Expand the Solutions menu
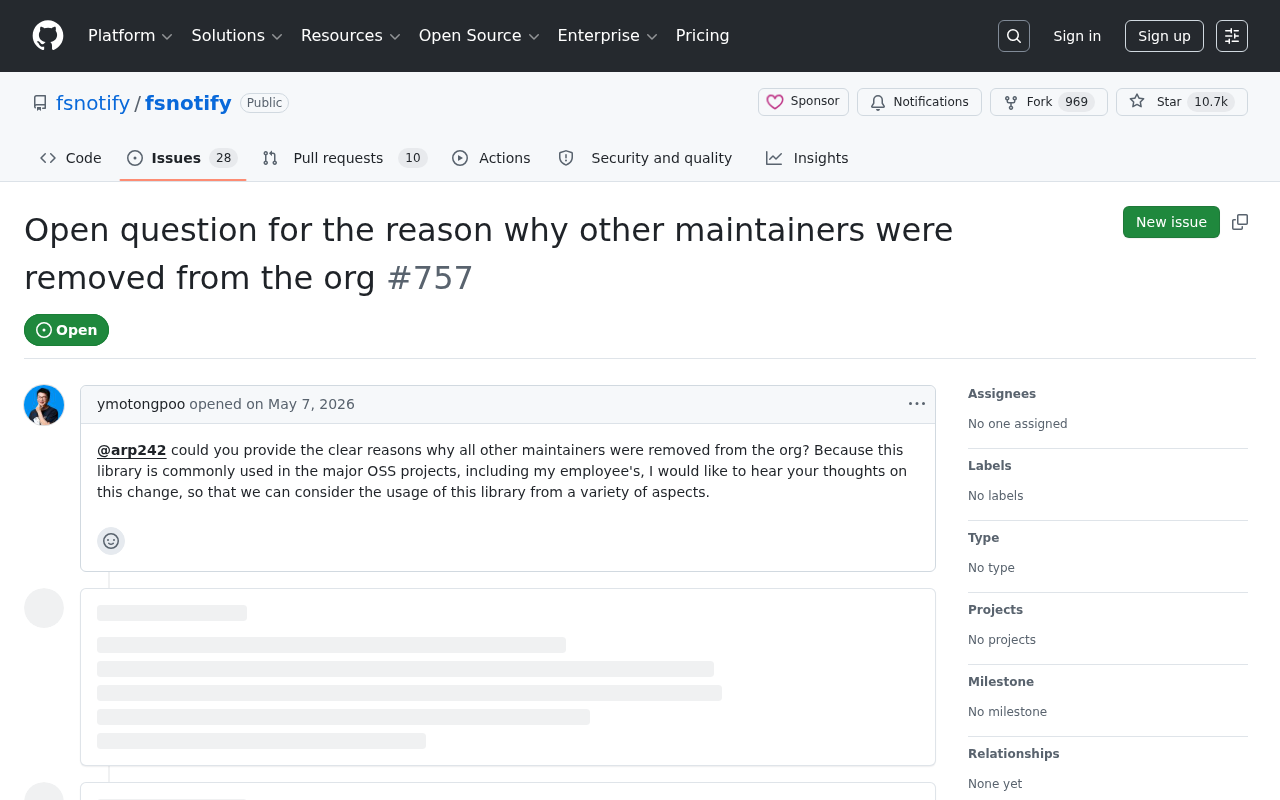Image resolution: width=1280 pixels, height=800 pixels. (x=238, y=36)
